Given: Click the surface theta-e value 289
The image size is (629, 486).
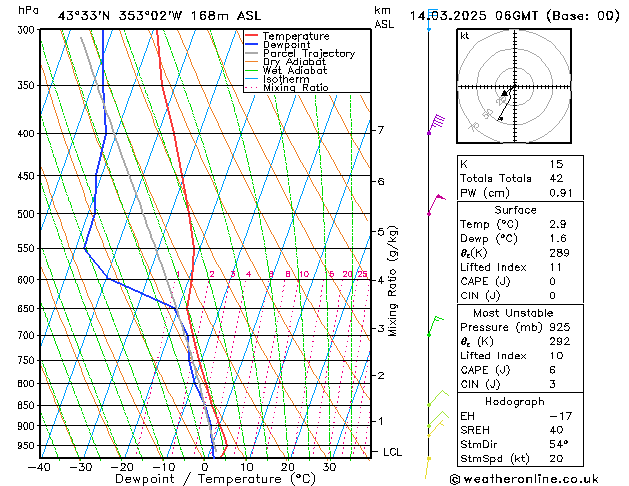Looking at the screenshot, I should point(560,253).
